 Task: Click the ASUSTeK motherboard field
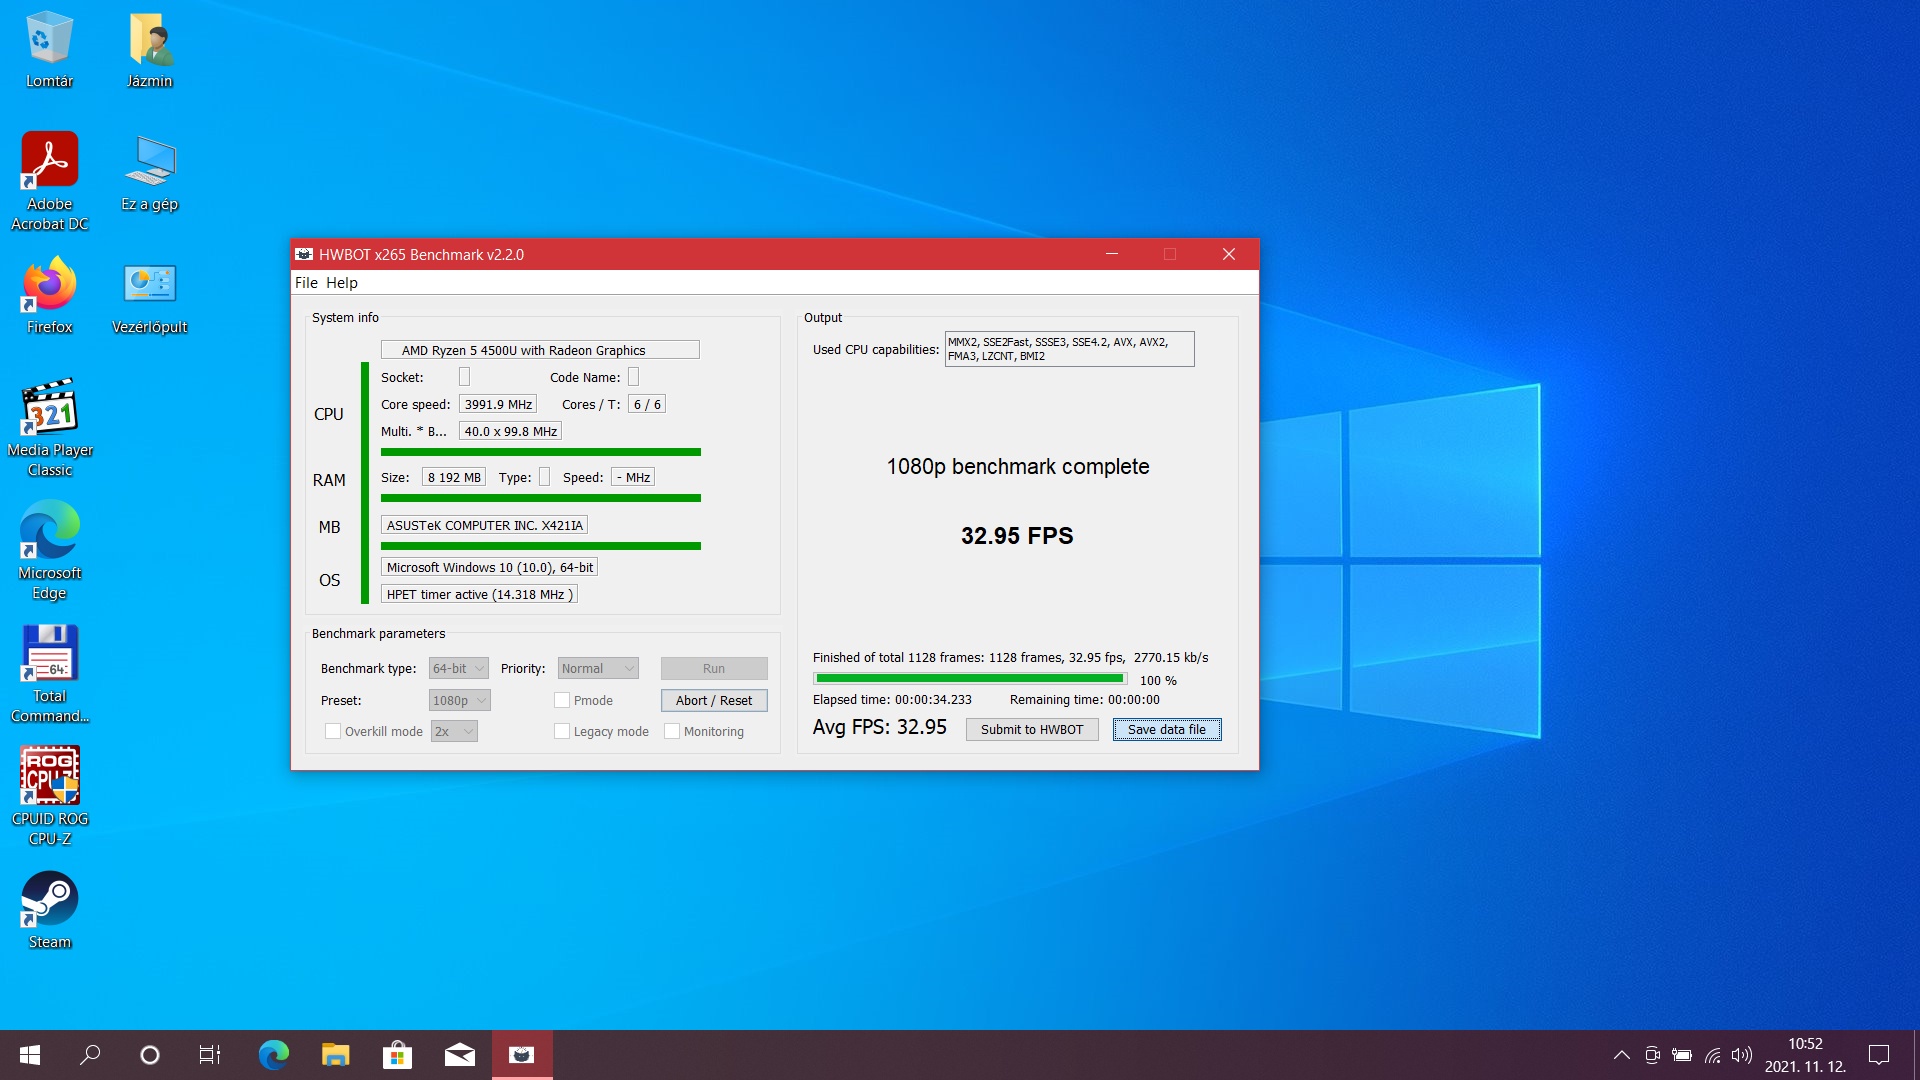[x=484, y=525]
